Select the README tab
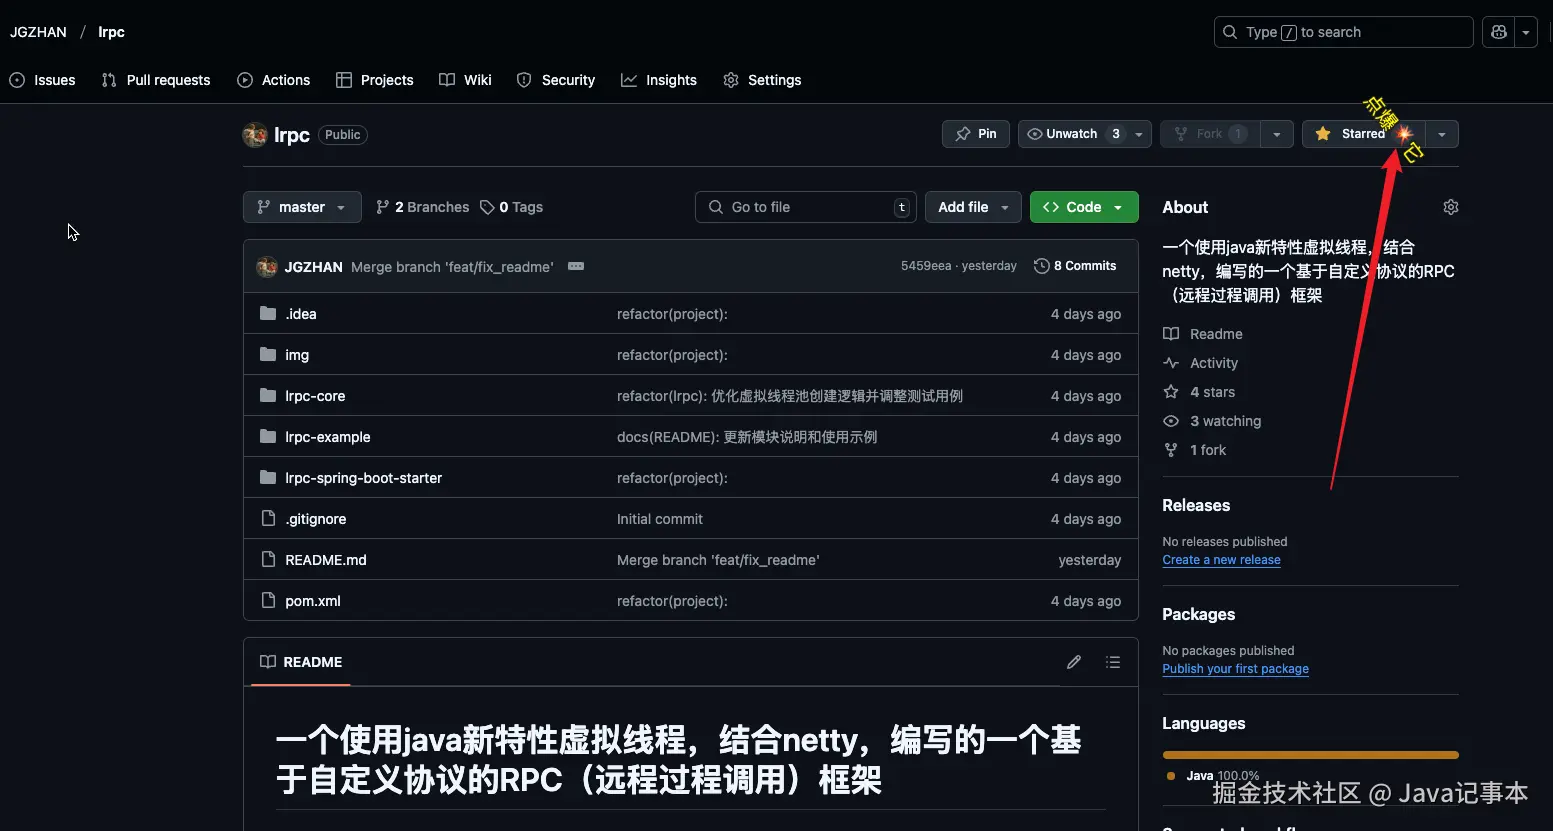The width and height of the screenshot is (1553, 831). pos(301,662)
